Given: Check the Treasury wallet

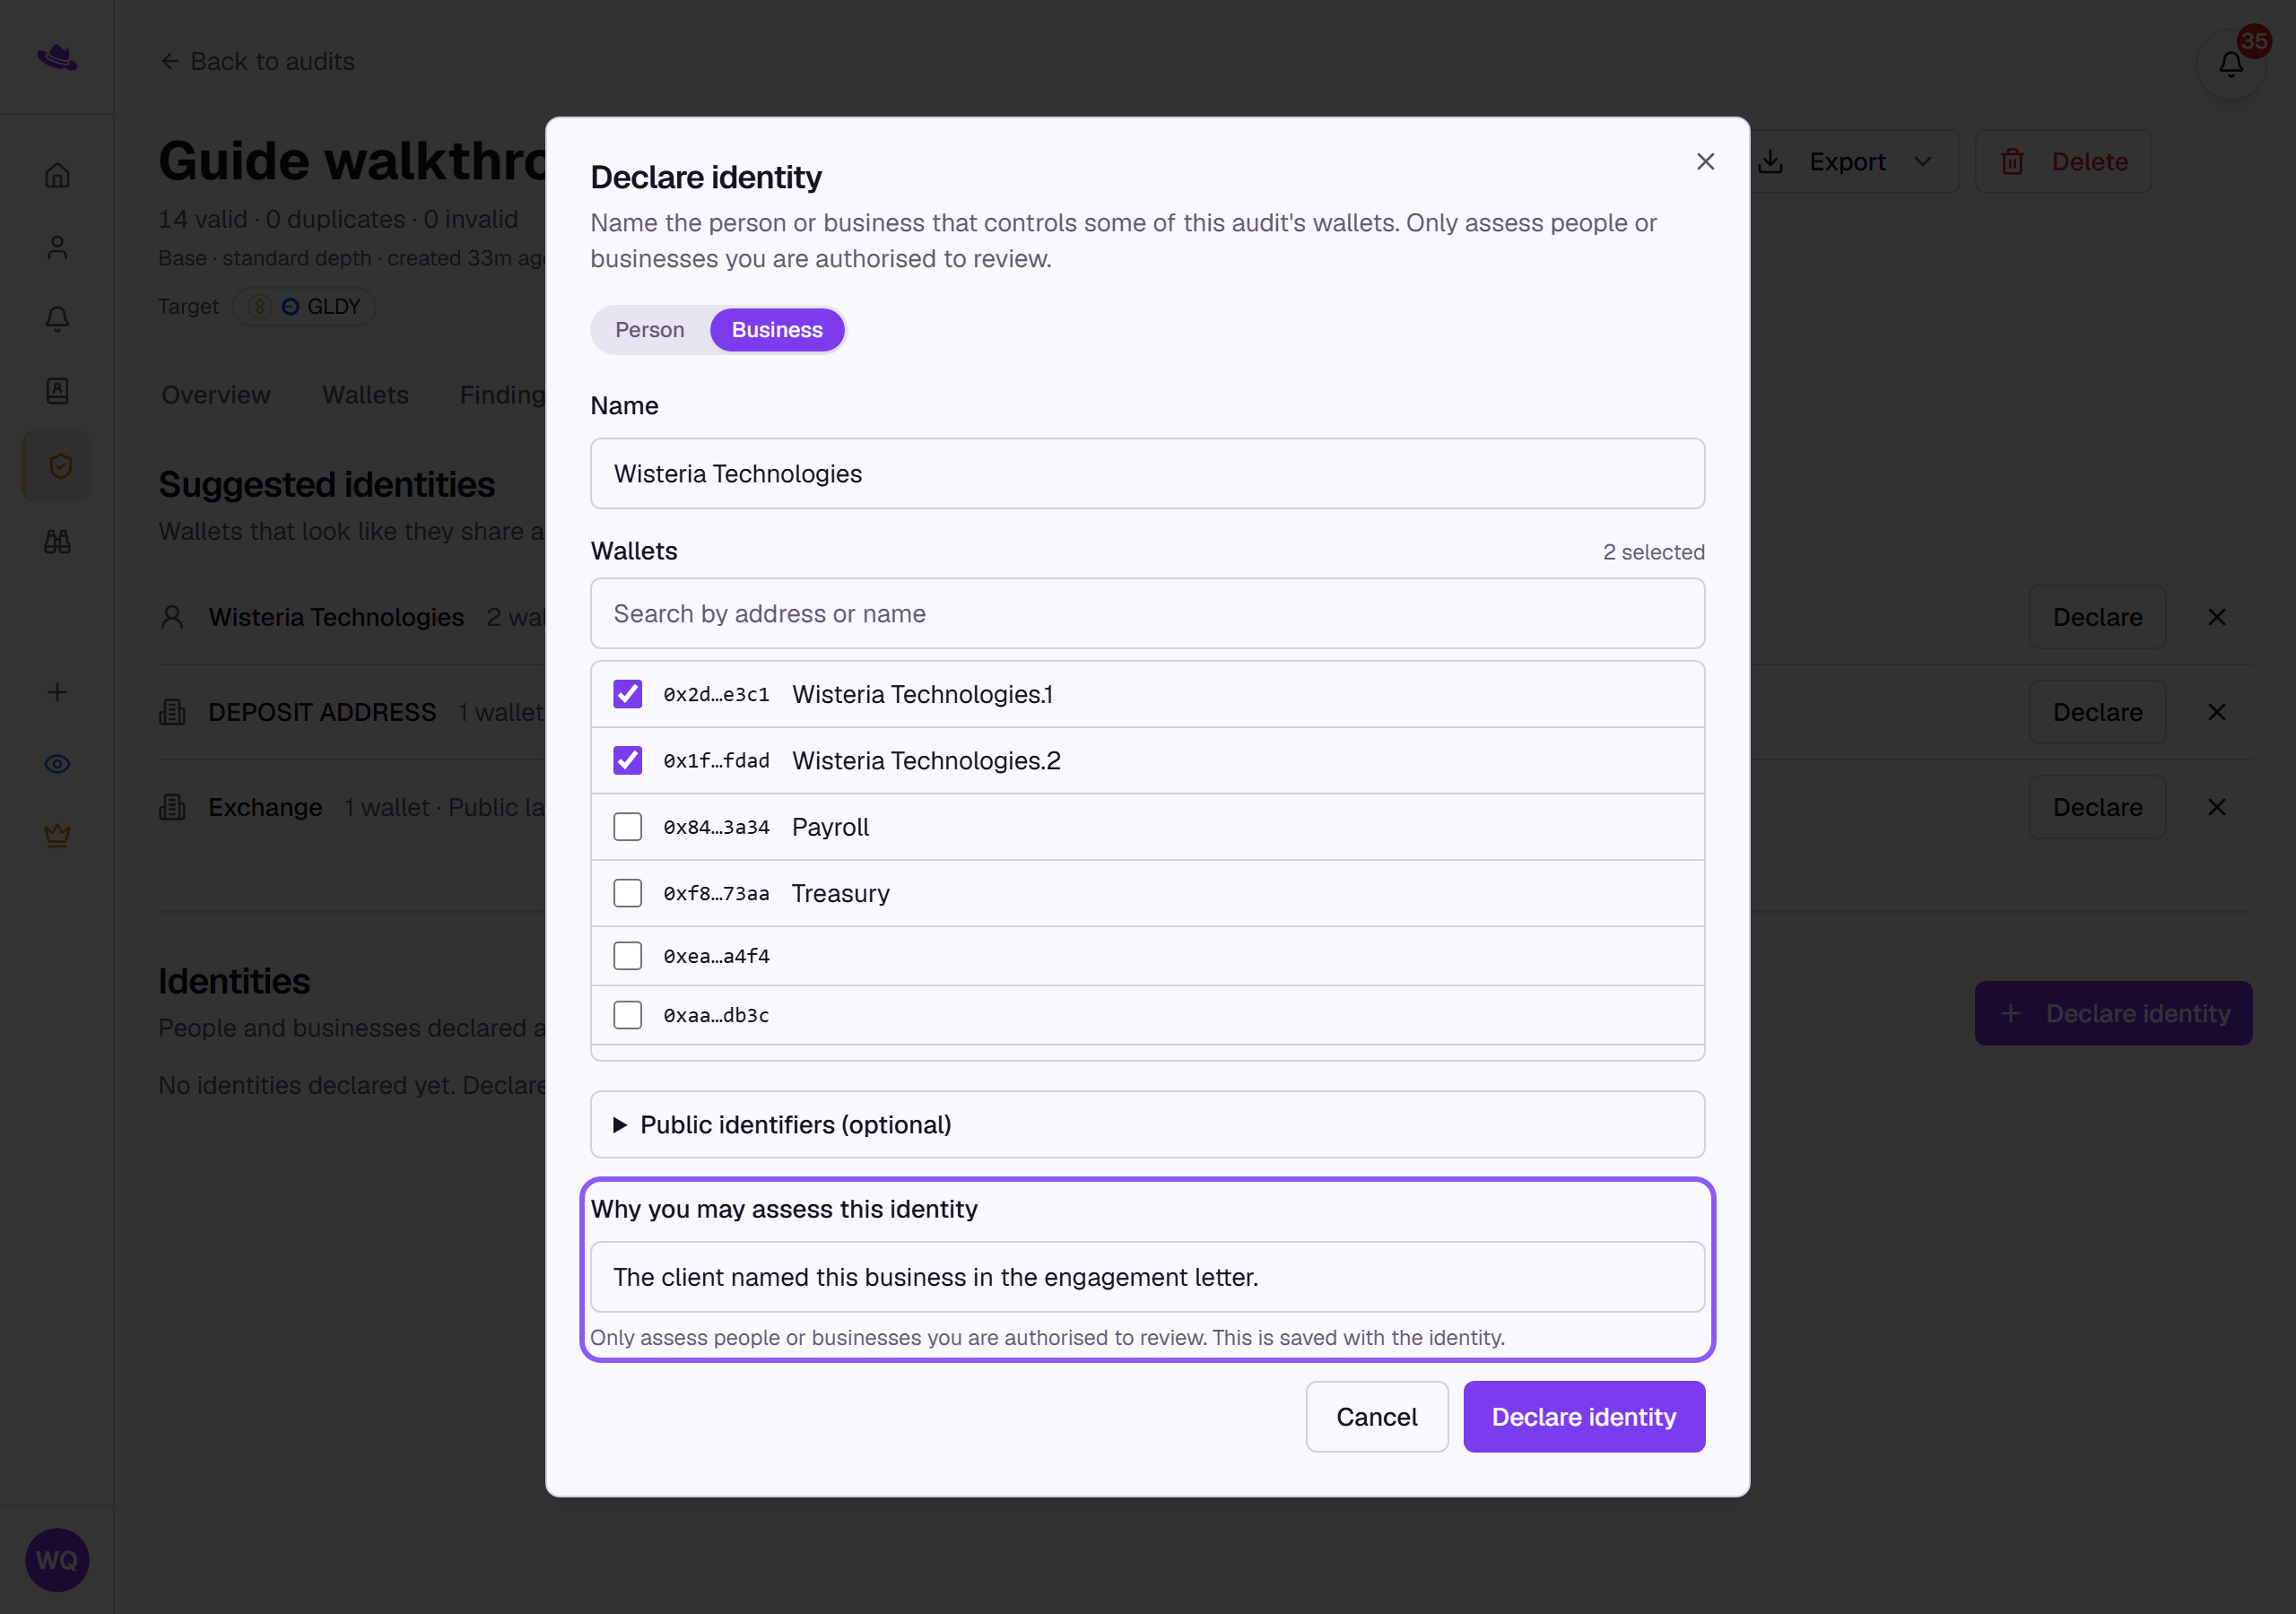Looking at the screenshot, I should (627, 893).
